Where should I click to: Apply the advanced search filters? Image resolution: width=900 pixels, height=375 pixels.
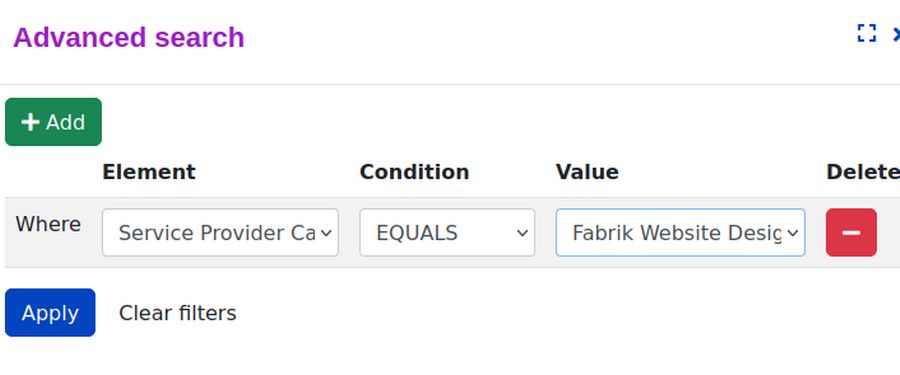[x=50, y=312]
